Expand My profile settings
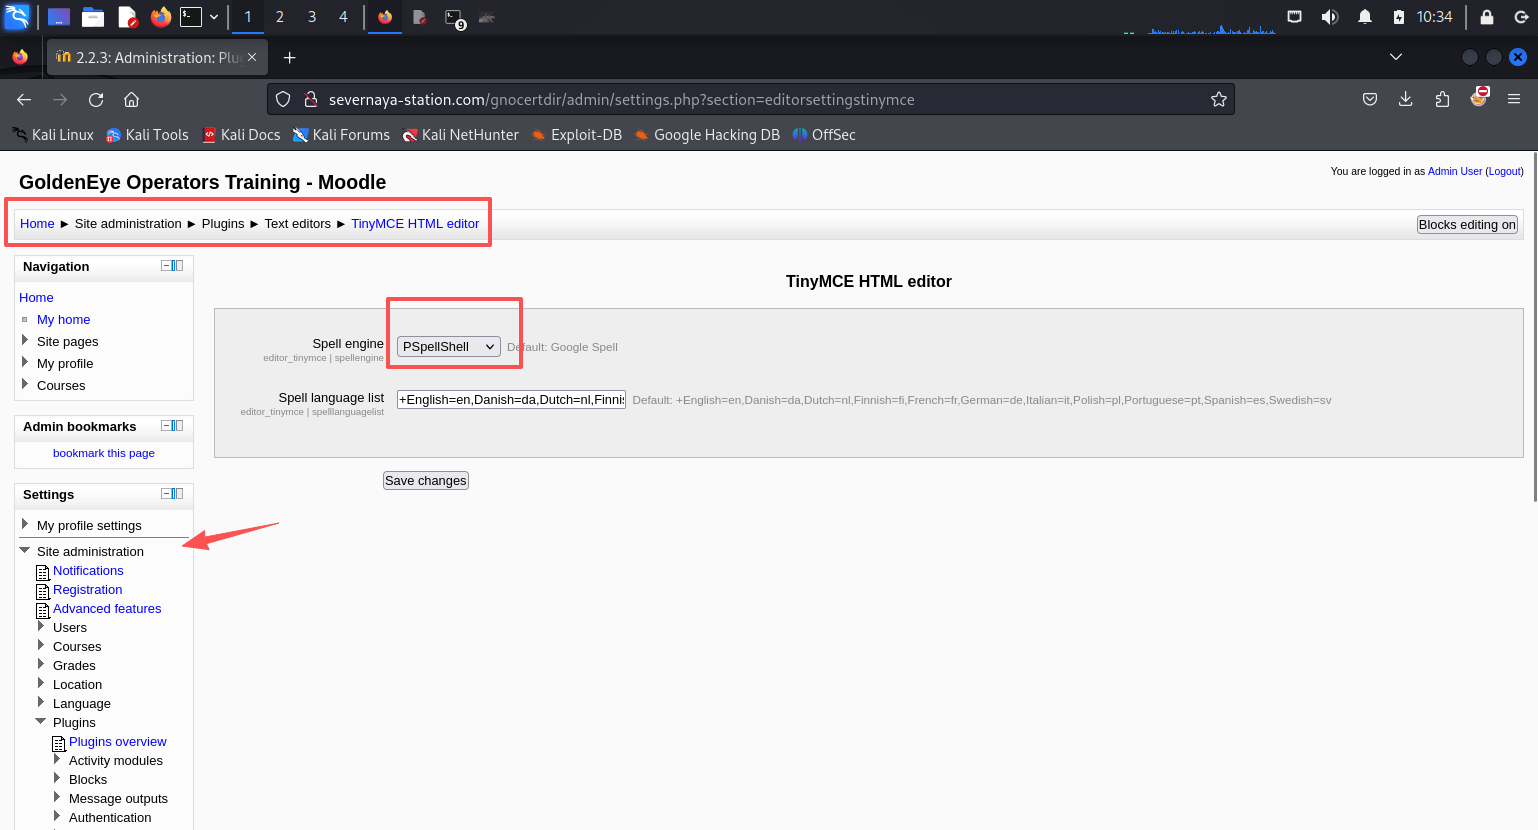Viewport: 1538px width, 830px height. point(25,524)
